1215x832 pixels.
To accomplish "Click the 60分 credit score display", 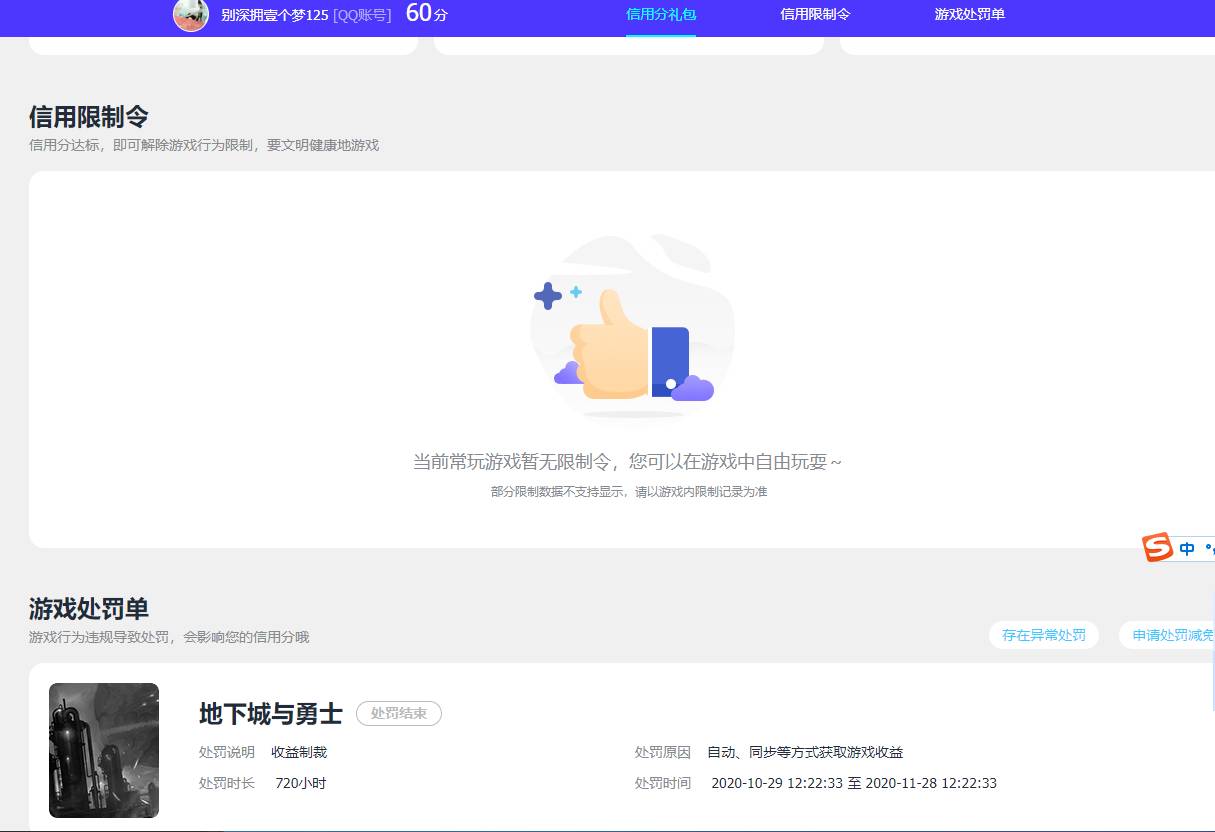I will coord(427,15).
